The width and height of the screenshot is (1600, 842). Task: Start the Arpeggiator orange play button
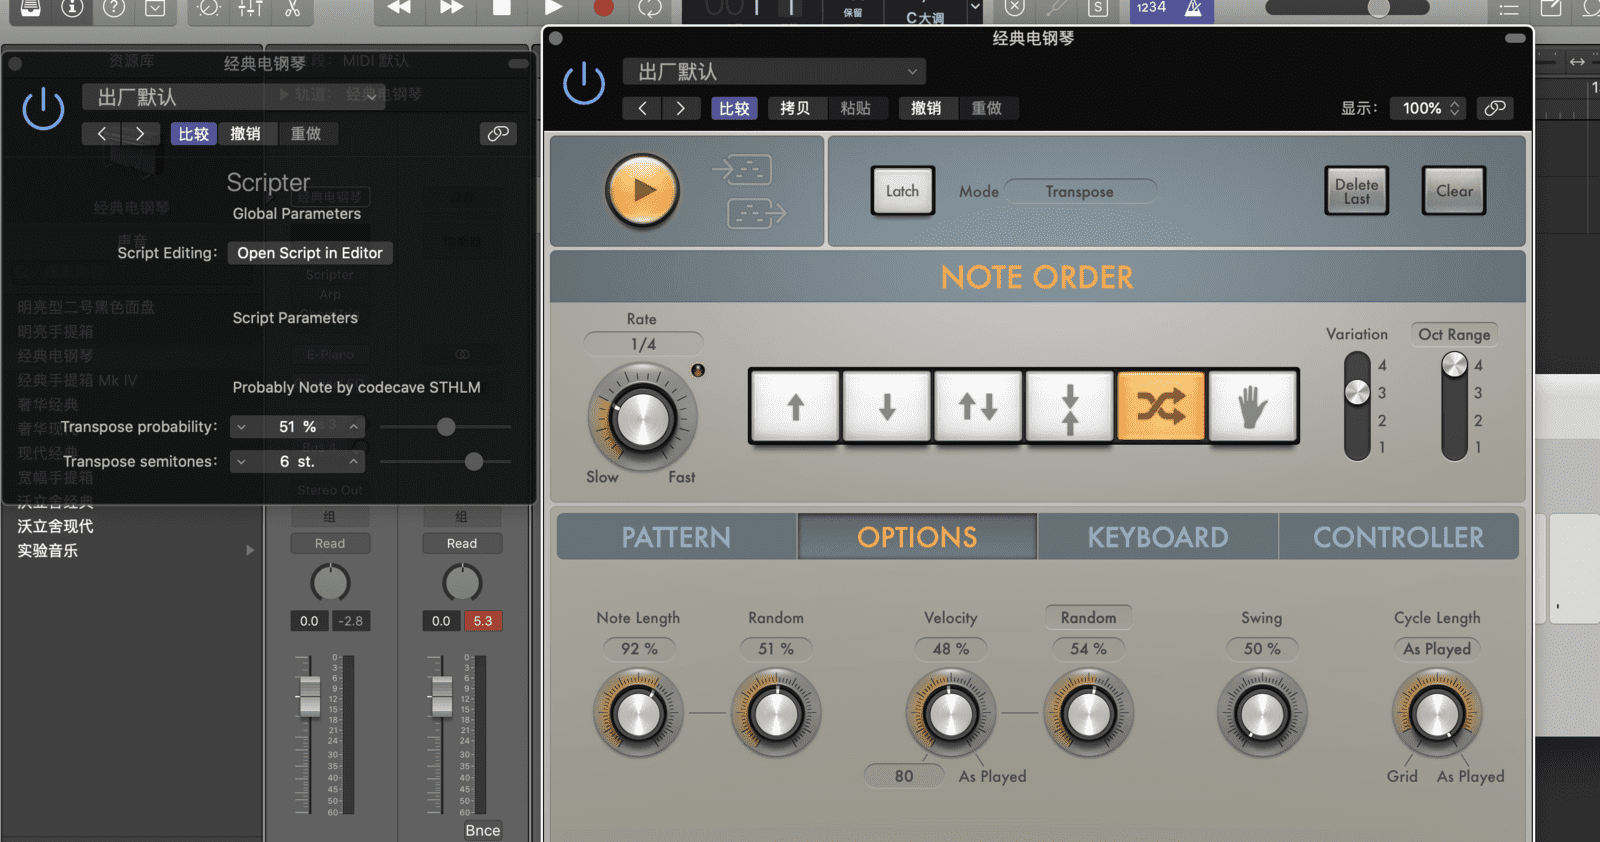click(642, 190)
